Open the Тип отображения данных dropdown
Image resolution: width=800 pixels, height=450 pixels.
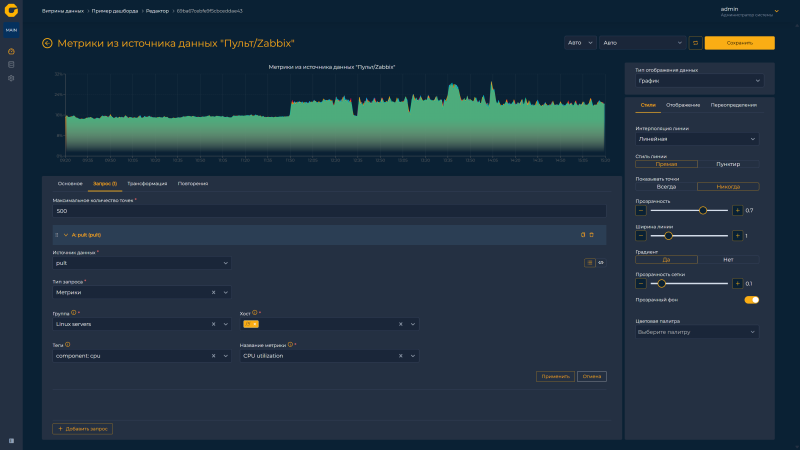(699, 81)
